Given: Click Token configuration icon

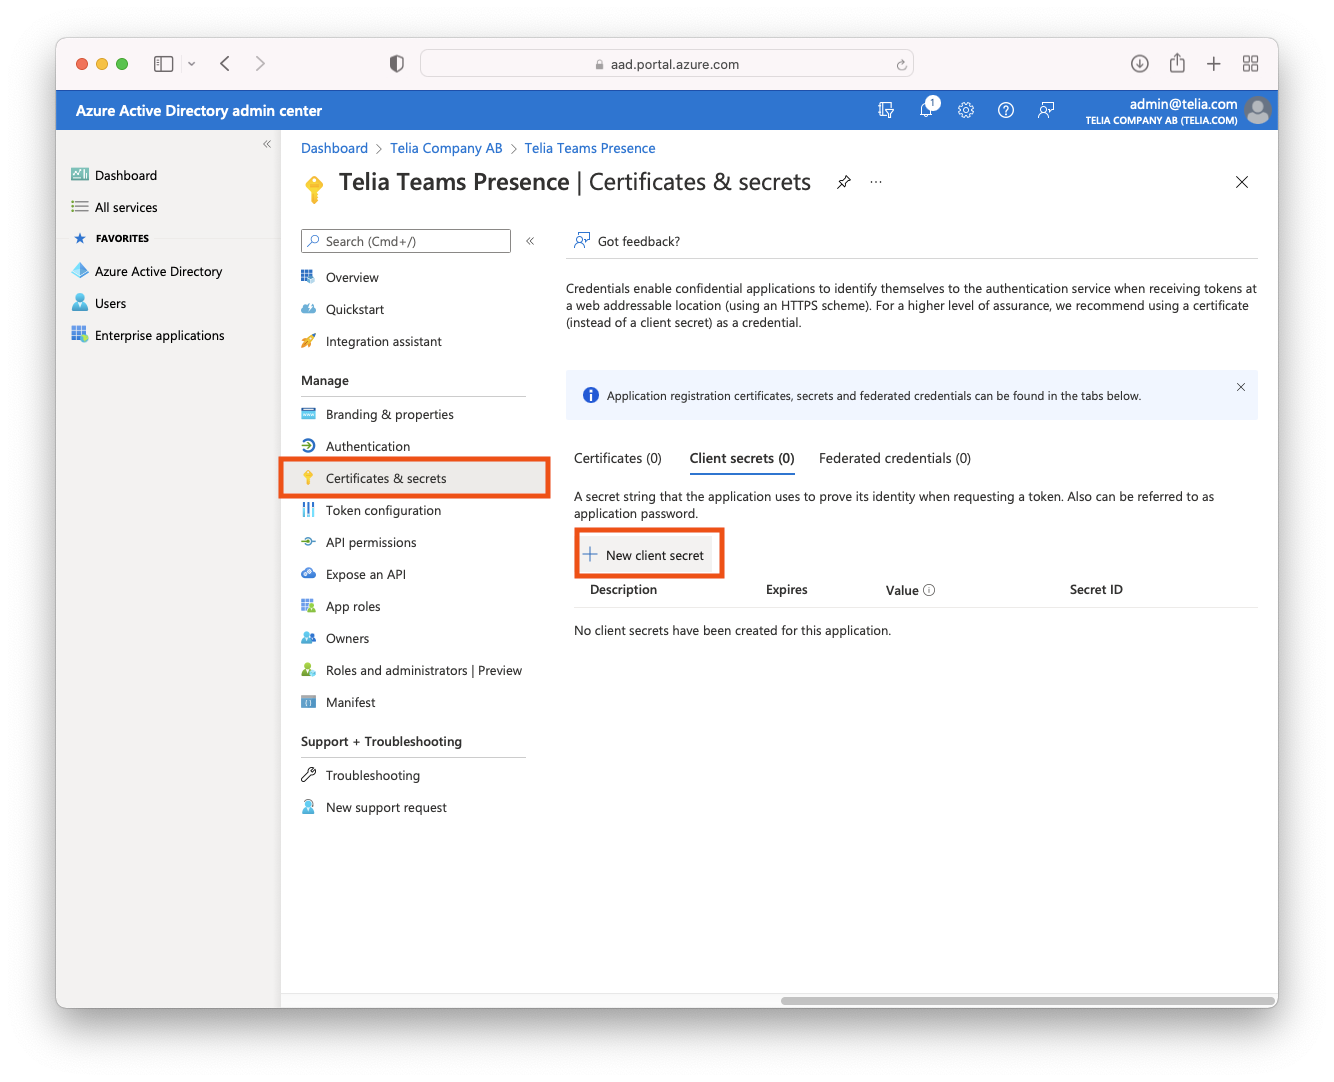Looking at the screenshot, I should pos(308,510).
